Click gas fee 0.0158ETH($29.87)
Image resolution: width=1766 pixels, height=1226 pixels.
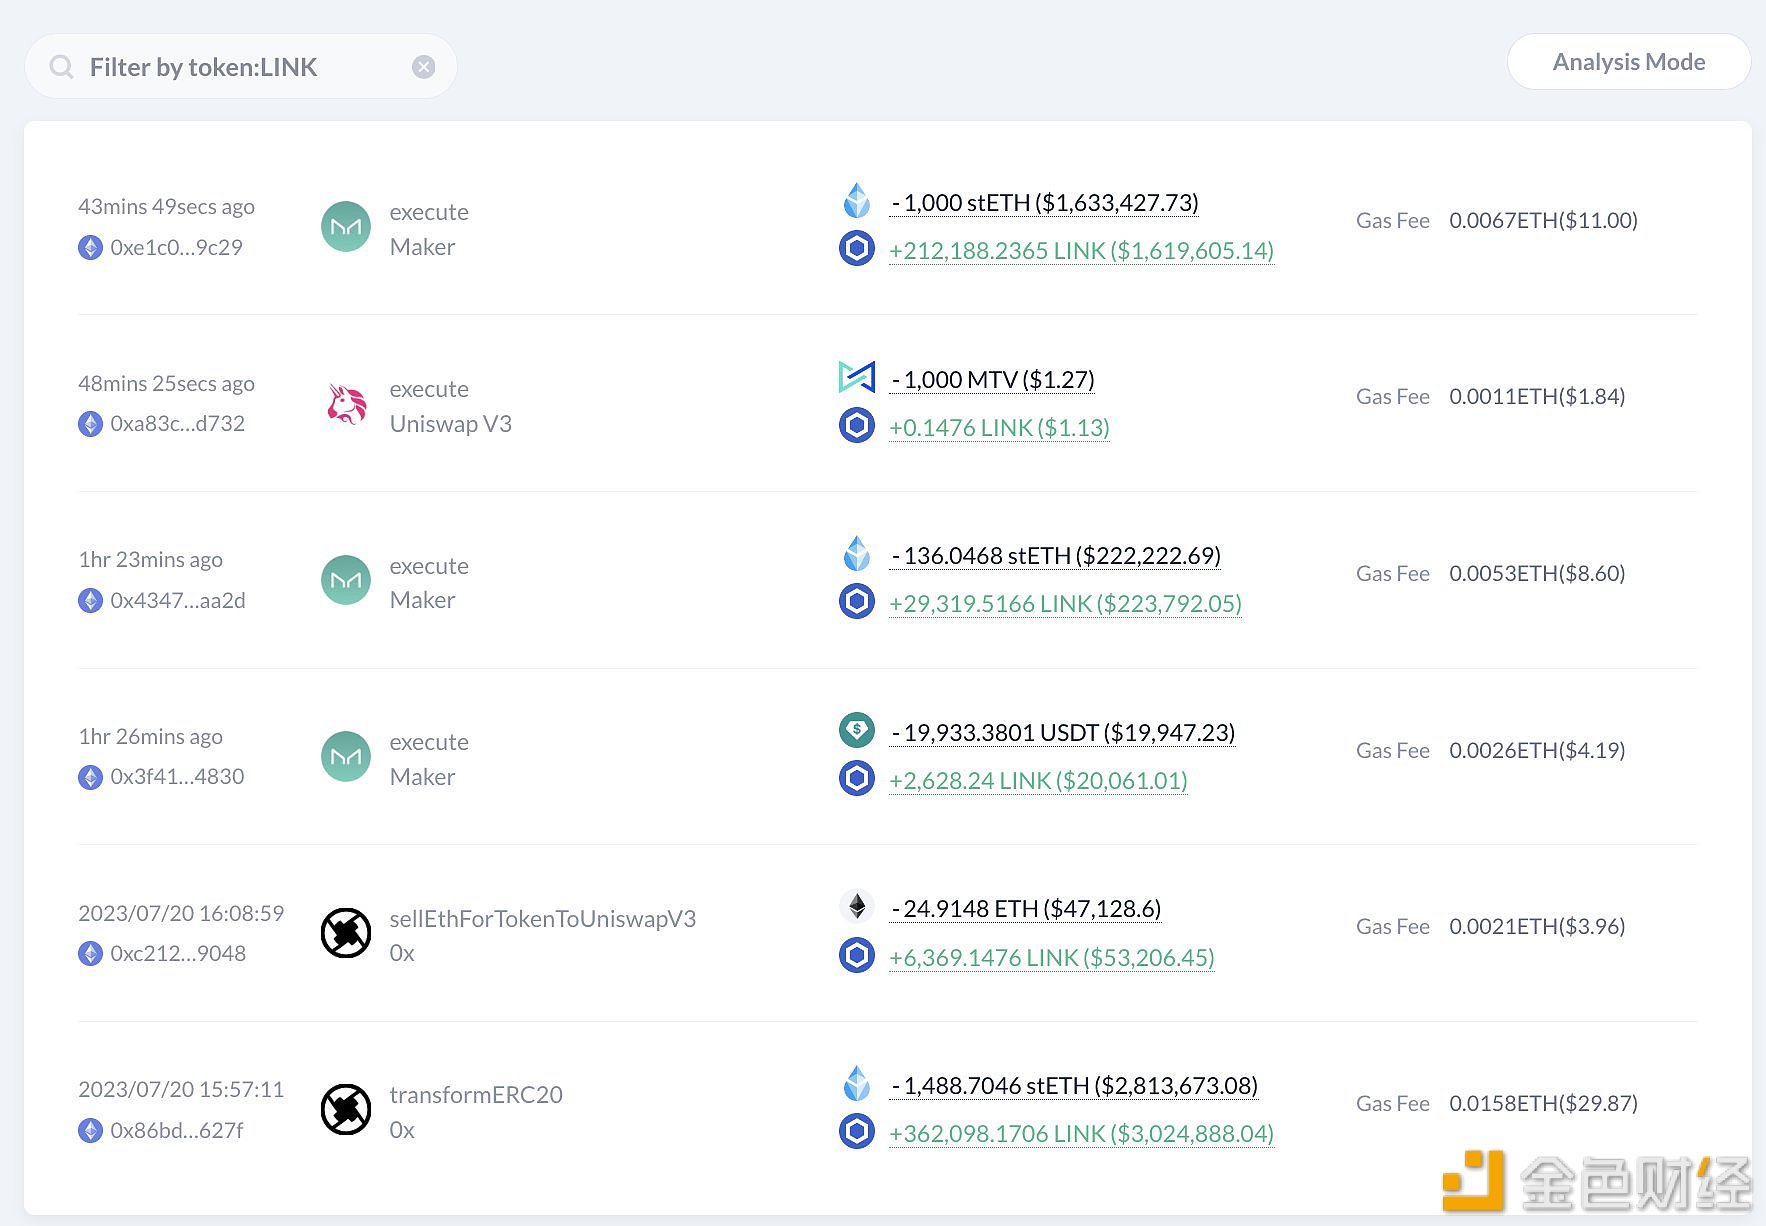click(x=1543, y=1103)
